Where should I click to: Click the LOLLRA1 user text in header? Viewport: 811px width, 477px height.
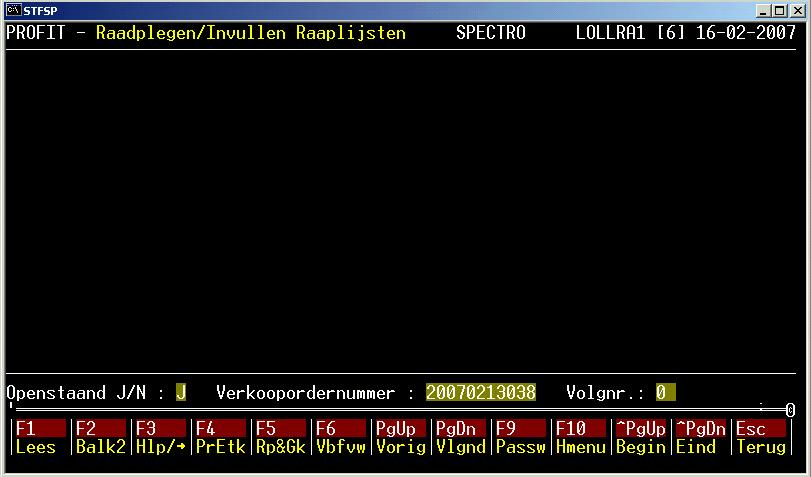tap(610, 33)
